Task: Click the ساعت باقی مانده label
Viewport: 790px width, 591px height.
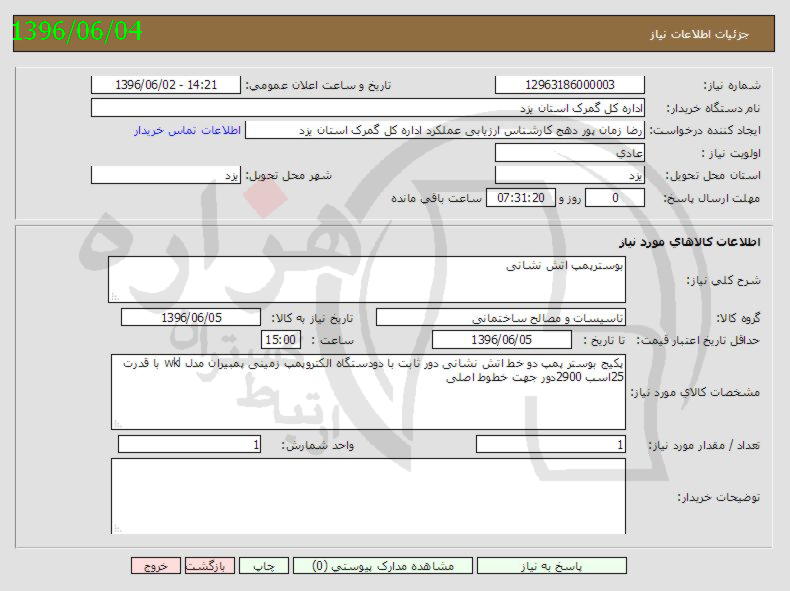Action: (x=436, y=198)
